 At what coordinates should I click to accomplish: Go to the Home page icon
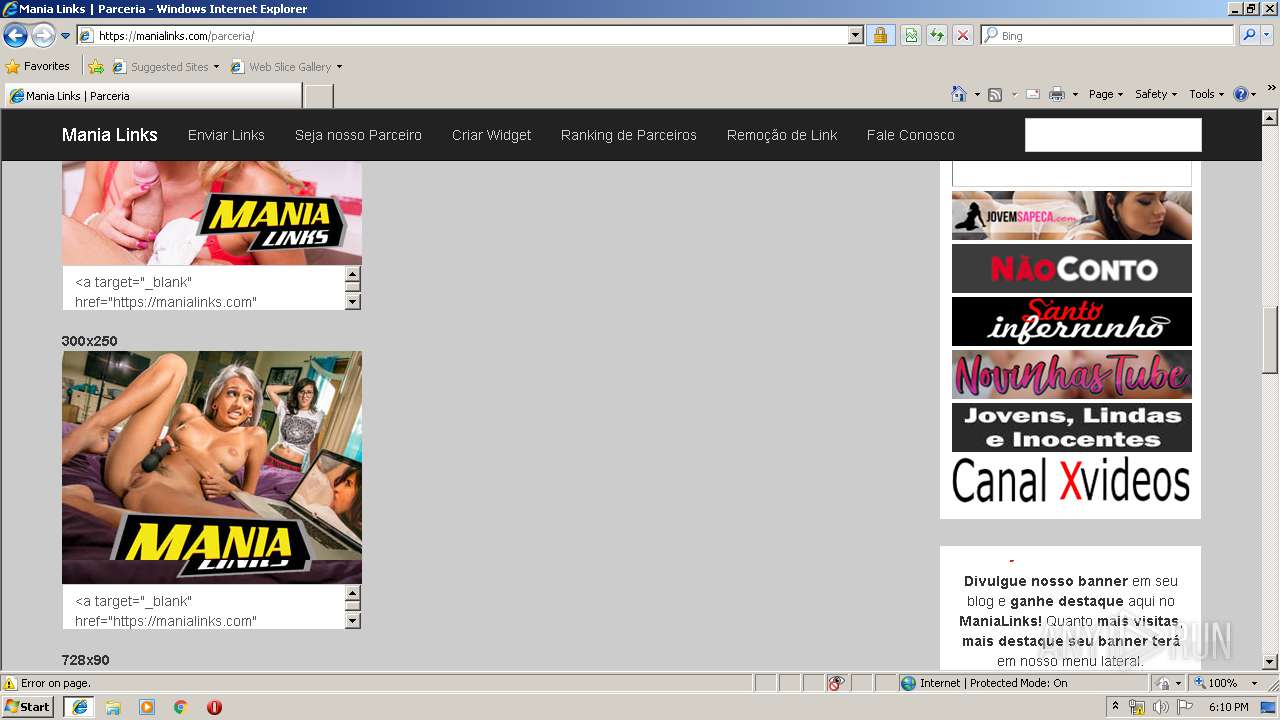[x=959, y=94]
